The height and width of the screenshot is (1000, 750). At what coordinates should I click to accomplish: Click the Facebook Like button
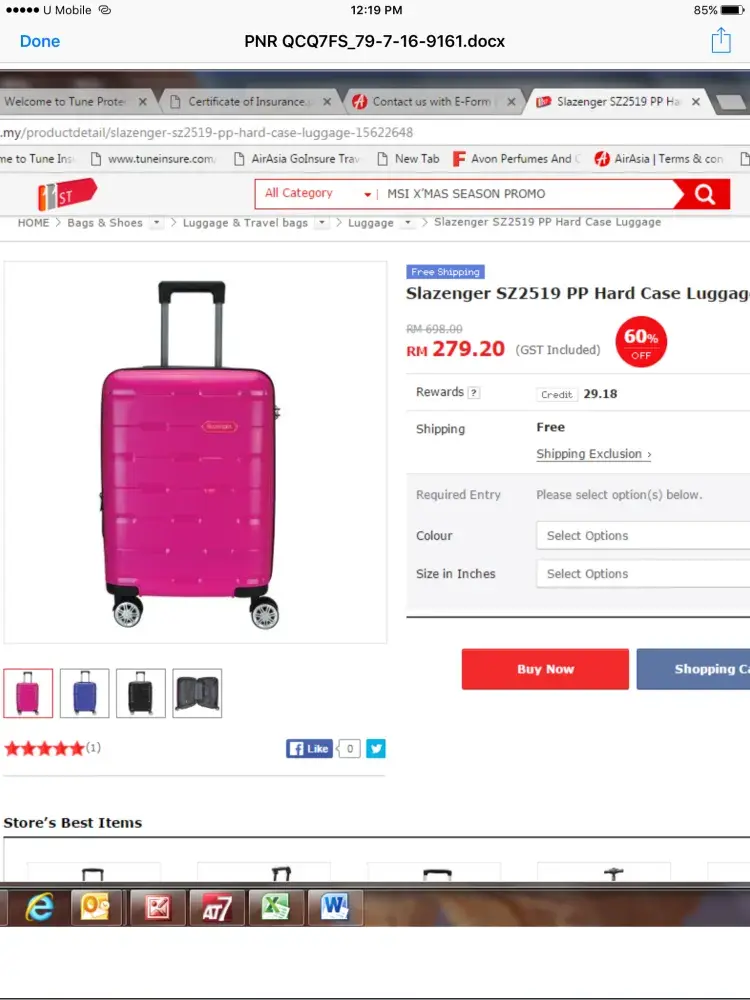tap(309, 748)
